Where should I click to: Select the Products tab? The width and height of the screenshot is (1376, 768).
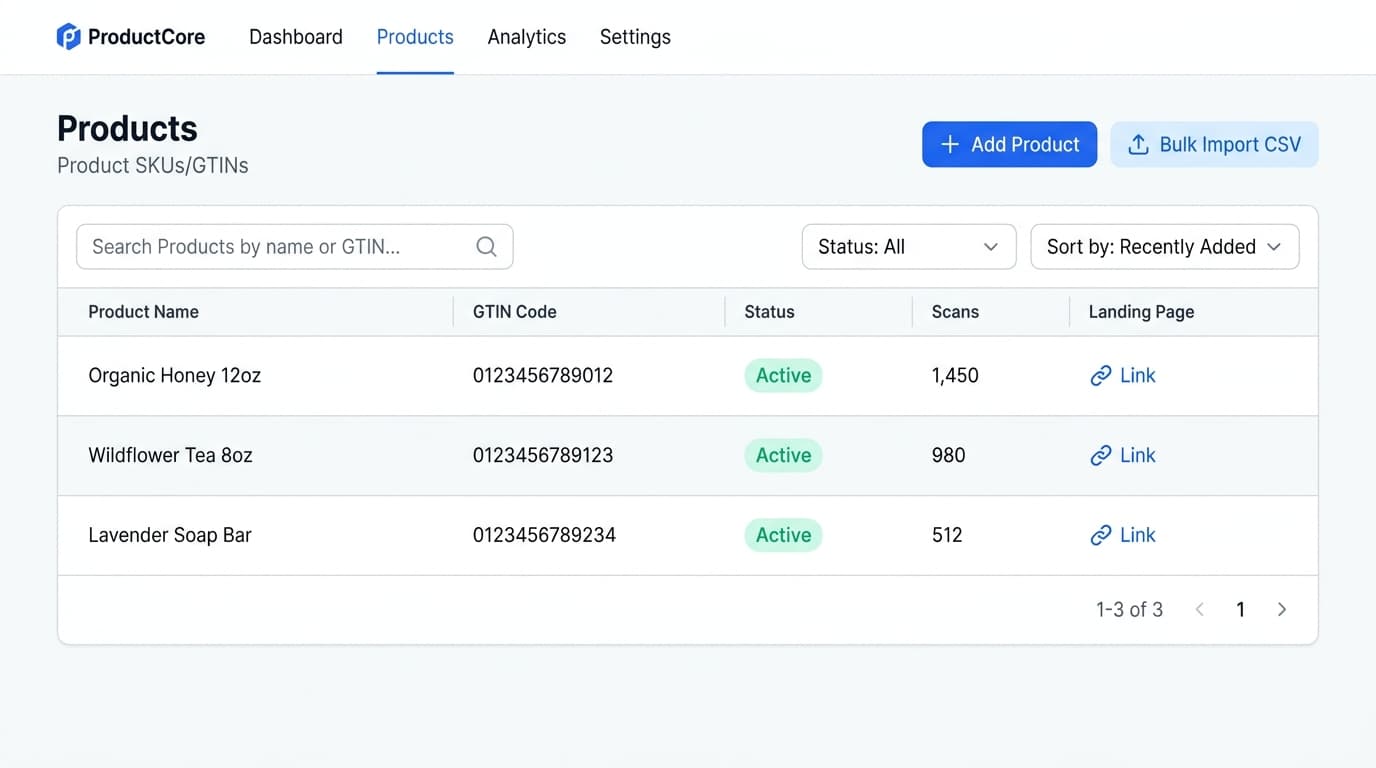pos(415,37)
